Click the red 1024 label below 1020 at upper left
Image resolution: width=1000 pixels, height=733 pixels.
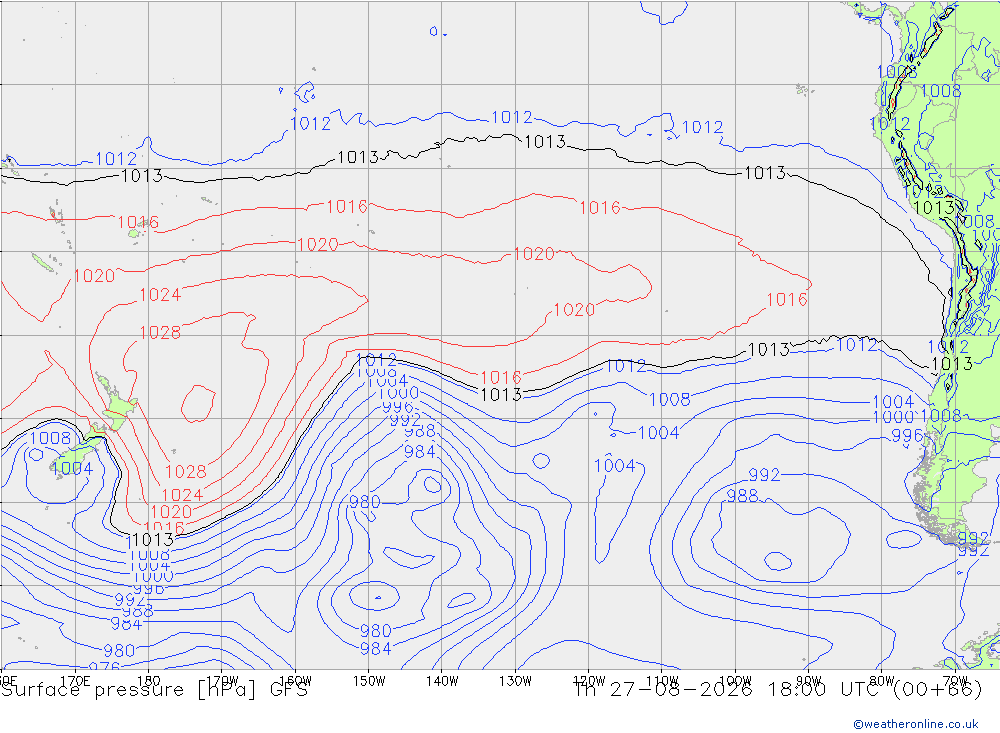[160, 295]
